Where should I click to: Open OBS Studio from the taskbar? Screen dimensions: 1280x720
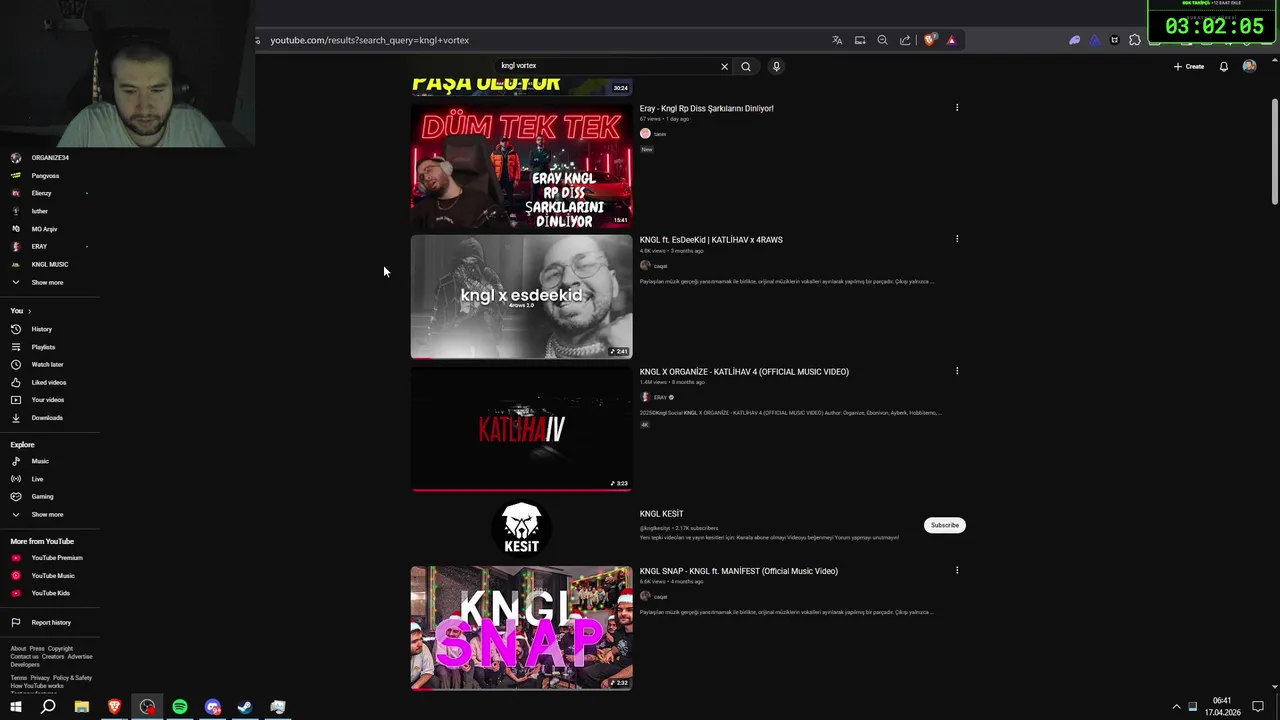click(x=147, y=707)
